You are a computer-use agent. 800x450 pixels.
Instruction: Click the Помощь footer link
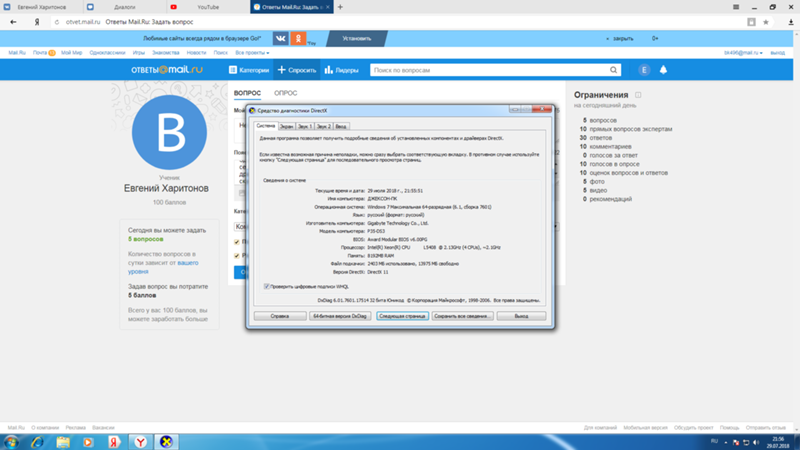(730, 428)
